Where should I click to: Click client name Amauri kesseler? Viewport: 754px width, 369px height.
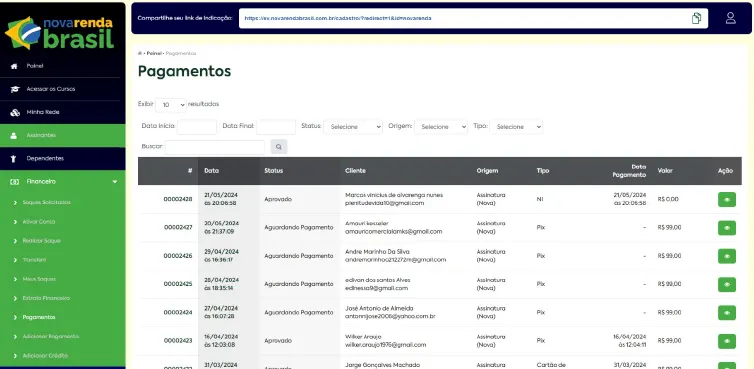point(366,224)
